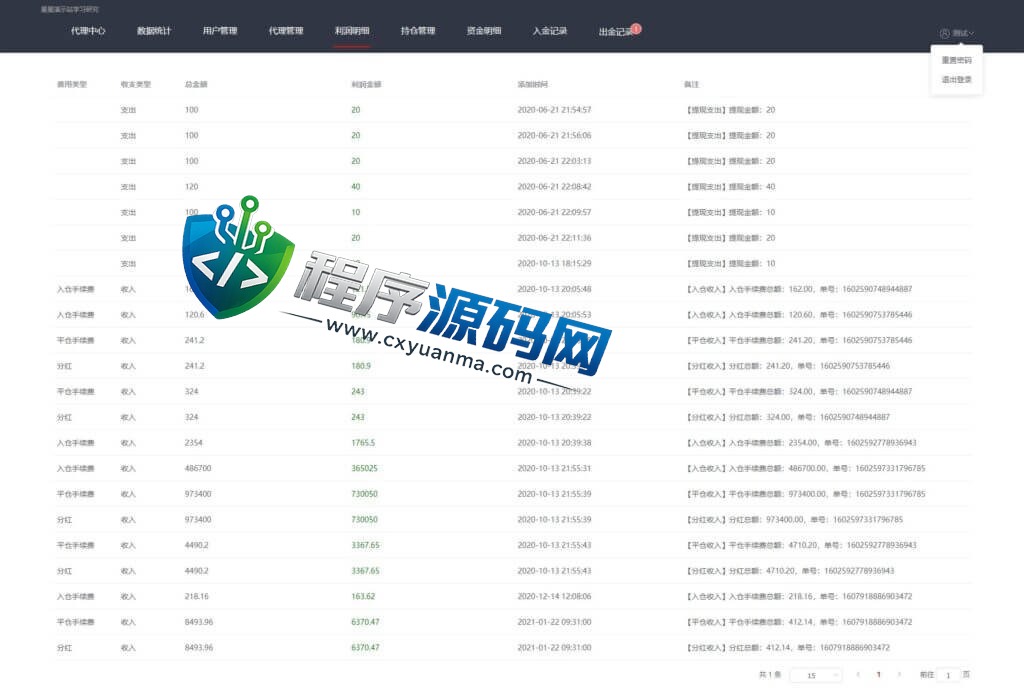1024x700 pixels.
Task: Select timestamp 2020-06-21 22:08:42
Action: pos(554,187)
